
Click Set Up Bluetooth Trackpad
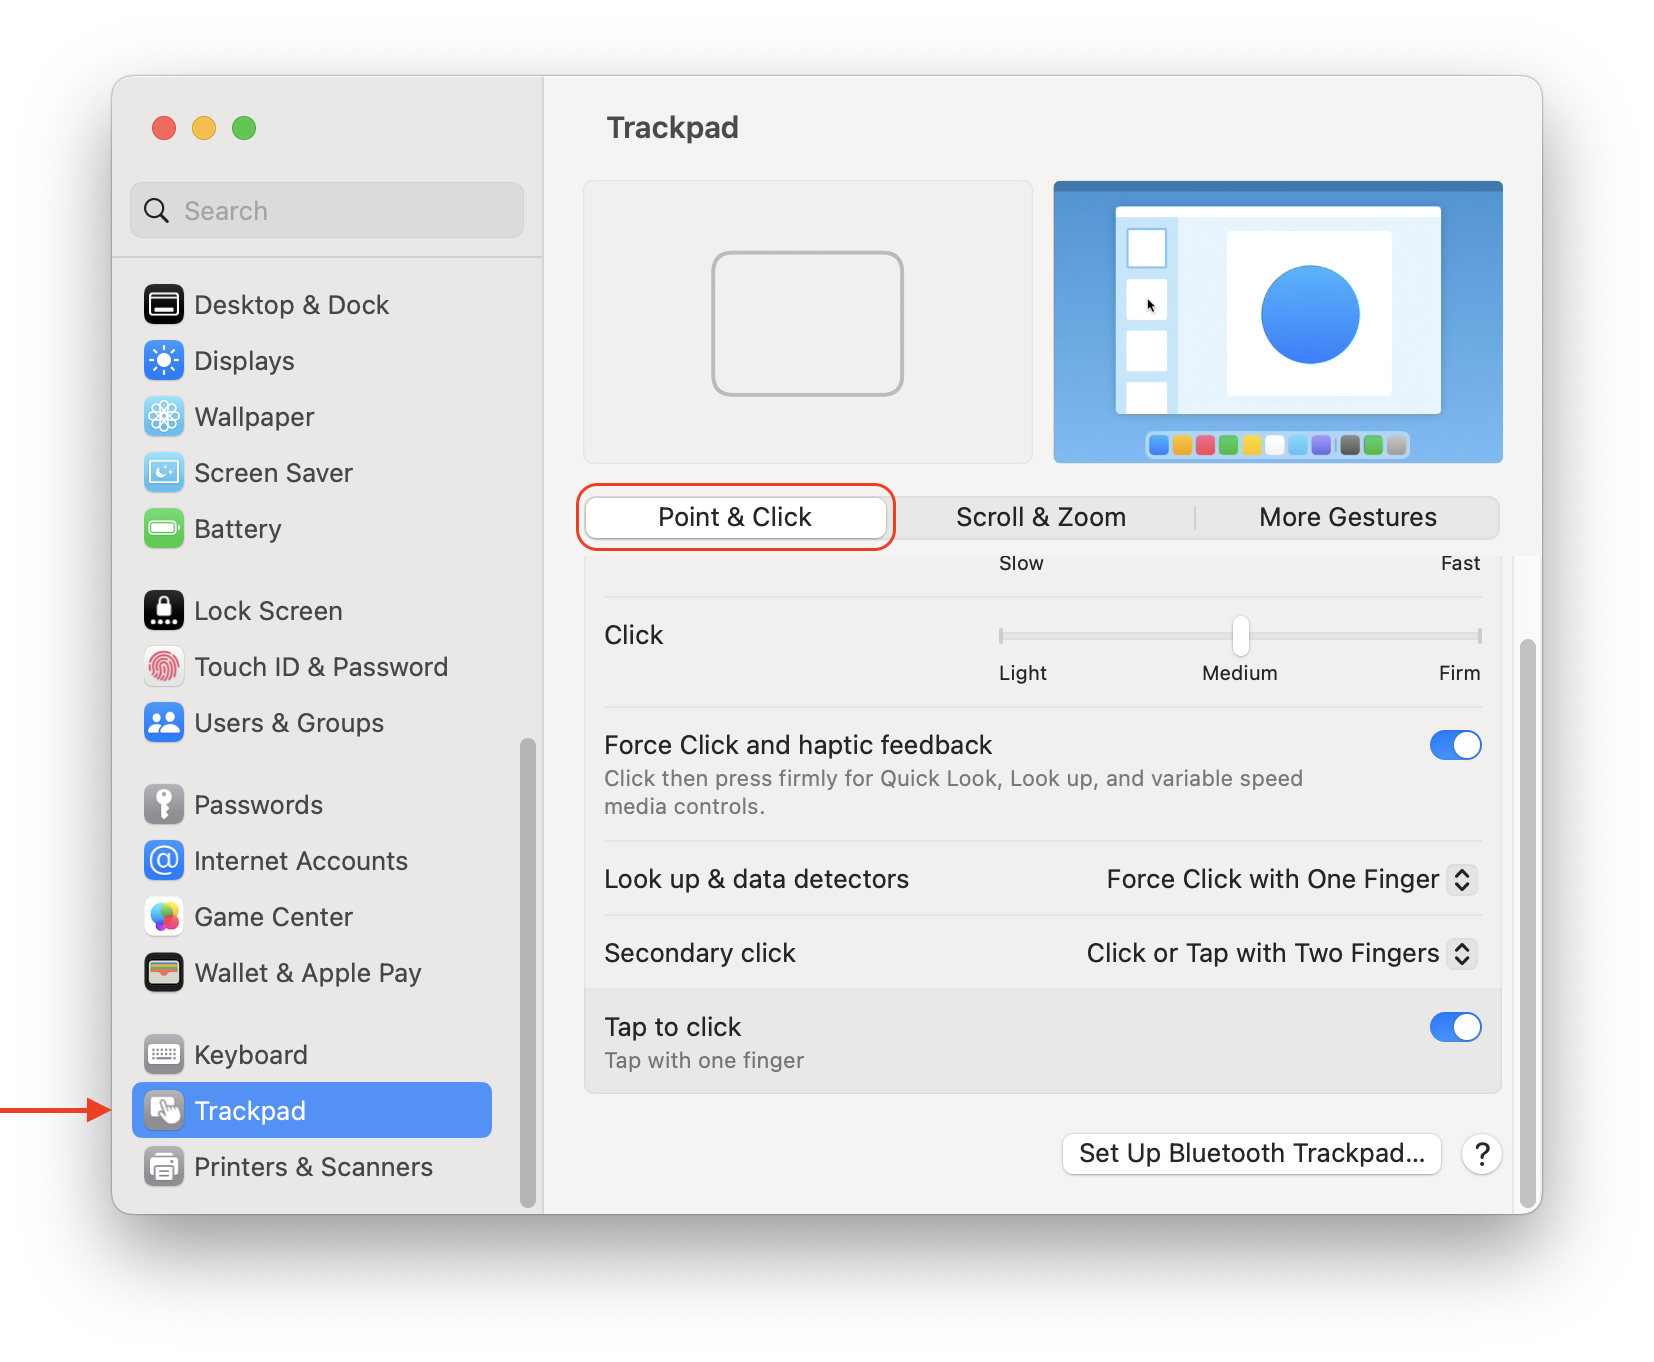point(1251,1153)
